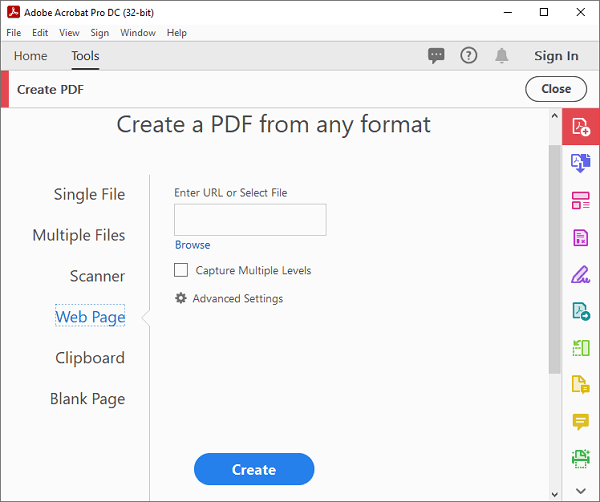
Task: Open Advanced Settings link
Action: 238,298
